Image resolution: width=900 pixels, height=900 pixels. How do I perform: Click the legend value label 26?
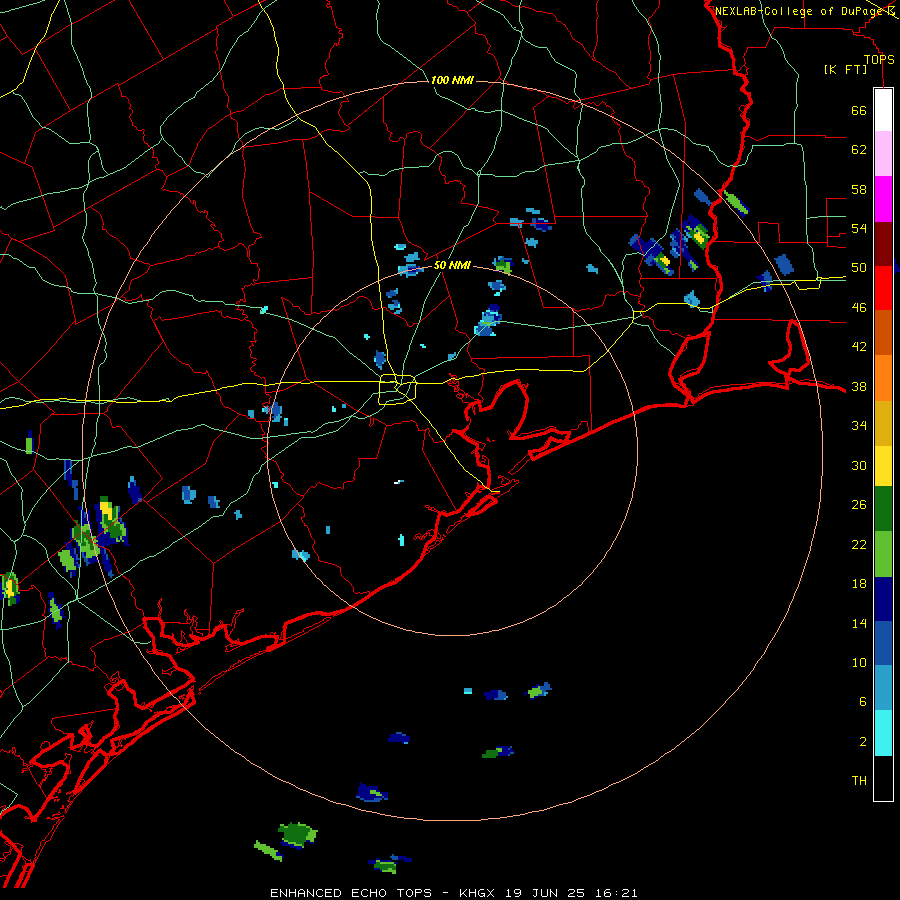tap(859, 505)
